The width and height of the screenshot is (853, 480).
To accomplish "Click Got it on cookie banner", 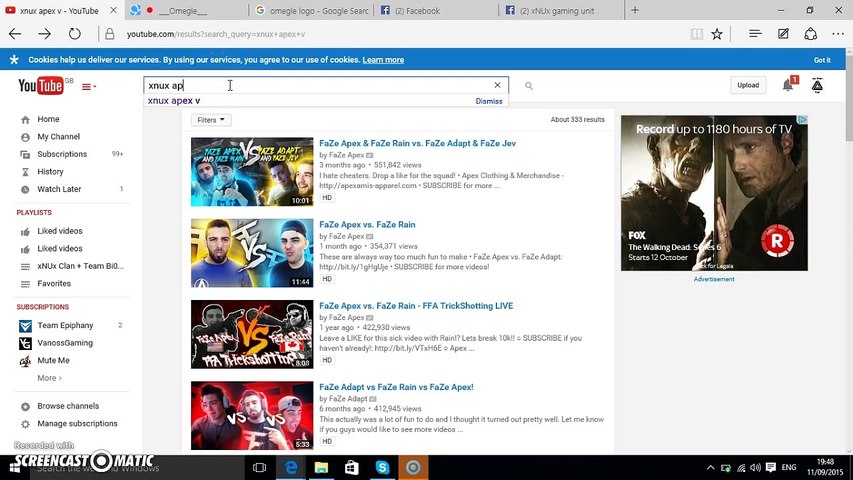I will click(822, 60).
